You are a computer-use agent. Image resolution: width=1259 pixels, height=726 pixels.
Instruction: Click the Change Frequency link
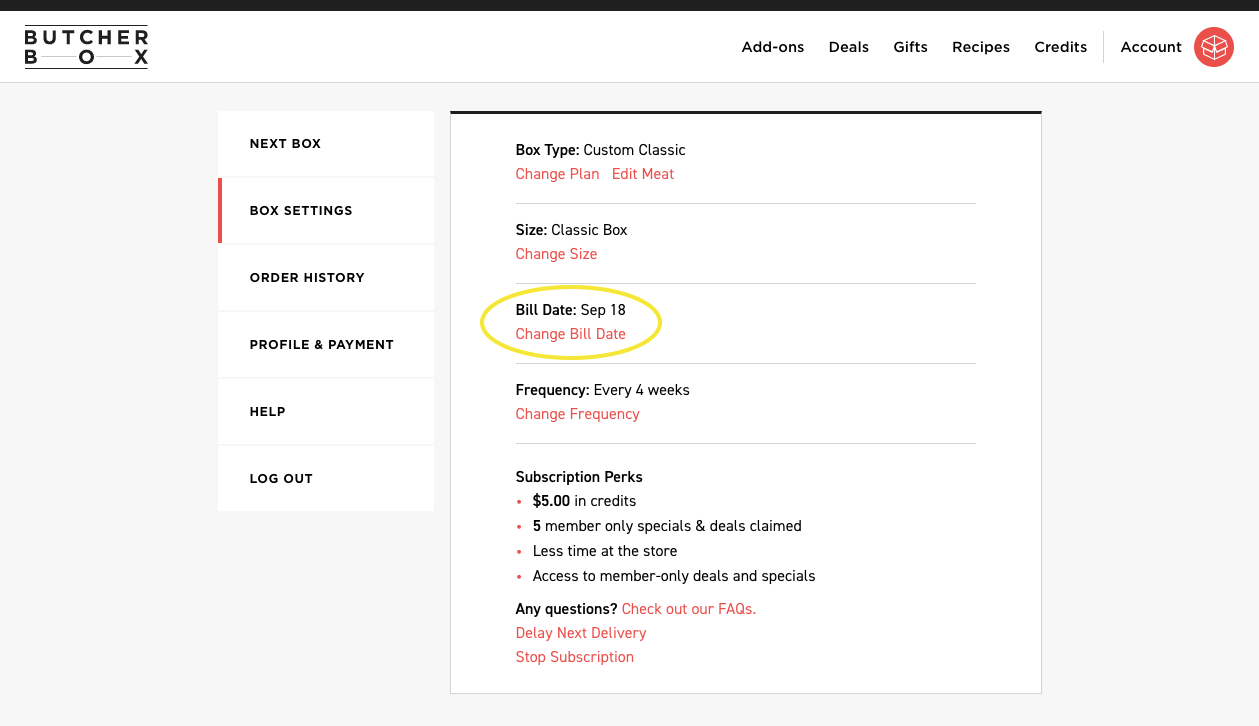tap(577, 414)
